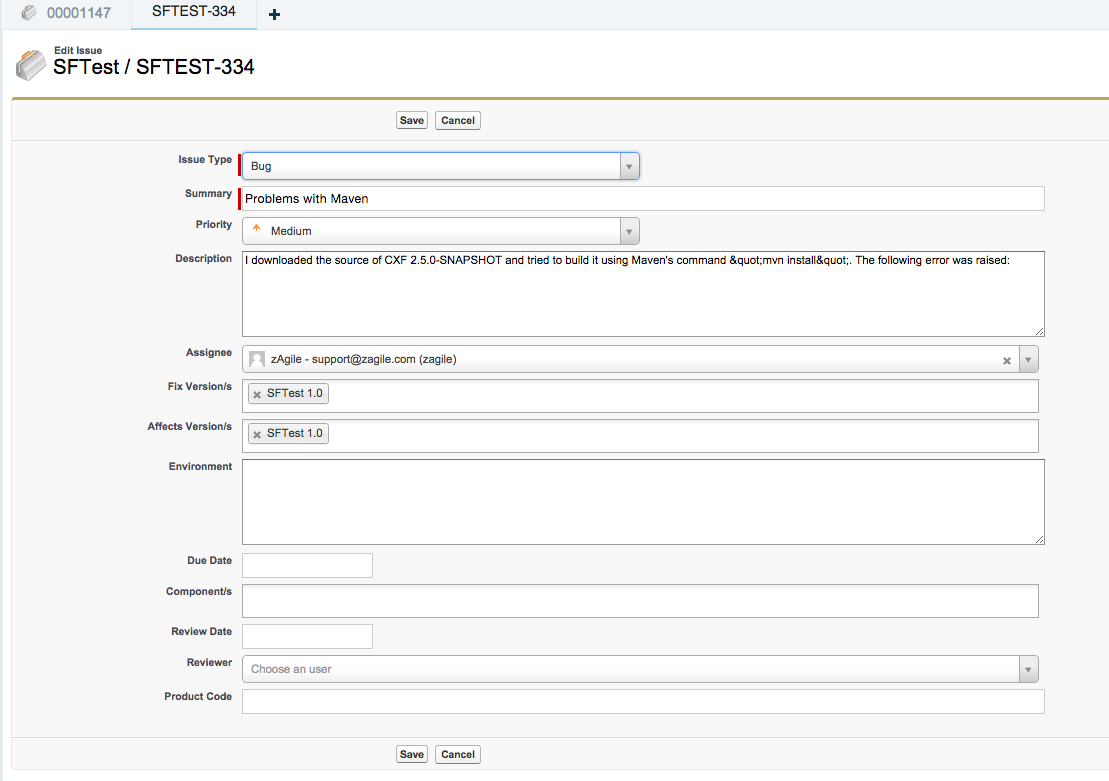
Task: Remove SFTest 1.0 from Affects Version/s
Action: pos(257,434)
